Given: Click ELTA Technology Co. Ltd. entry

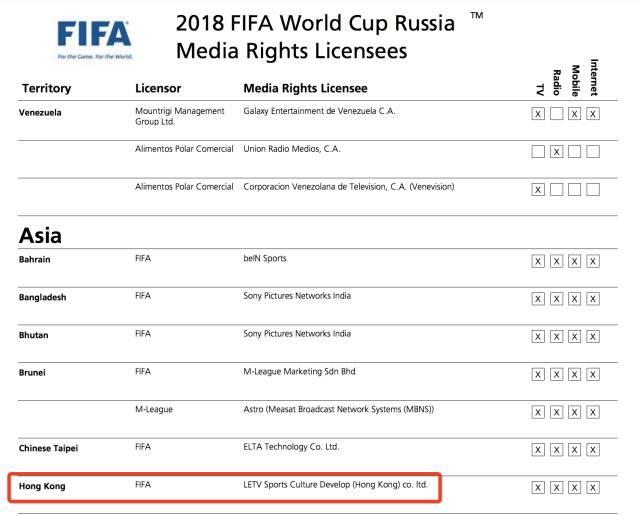Looking at the screenshot, I should [291, 447].
